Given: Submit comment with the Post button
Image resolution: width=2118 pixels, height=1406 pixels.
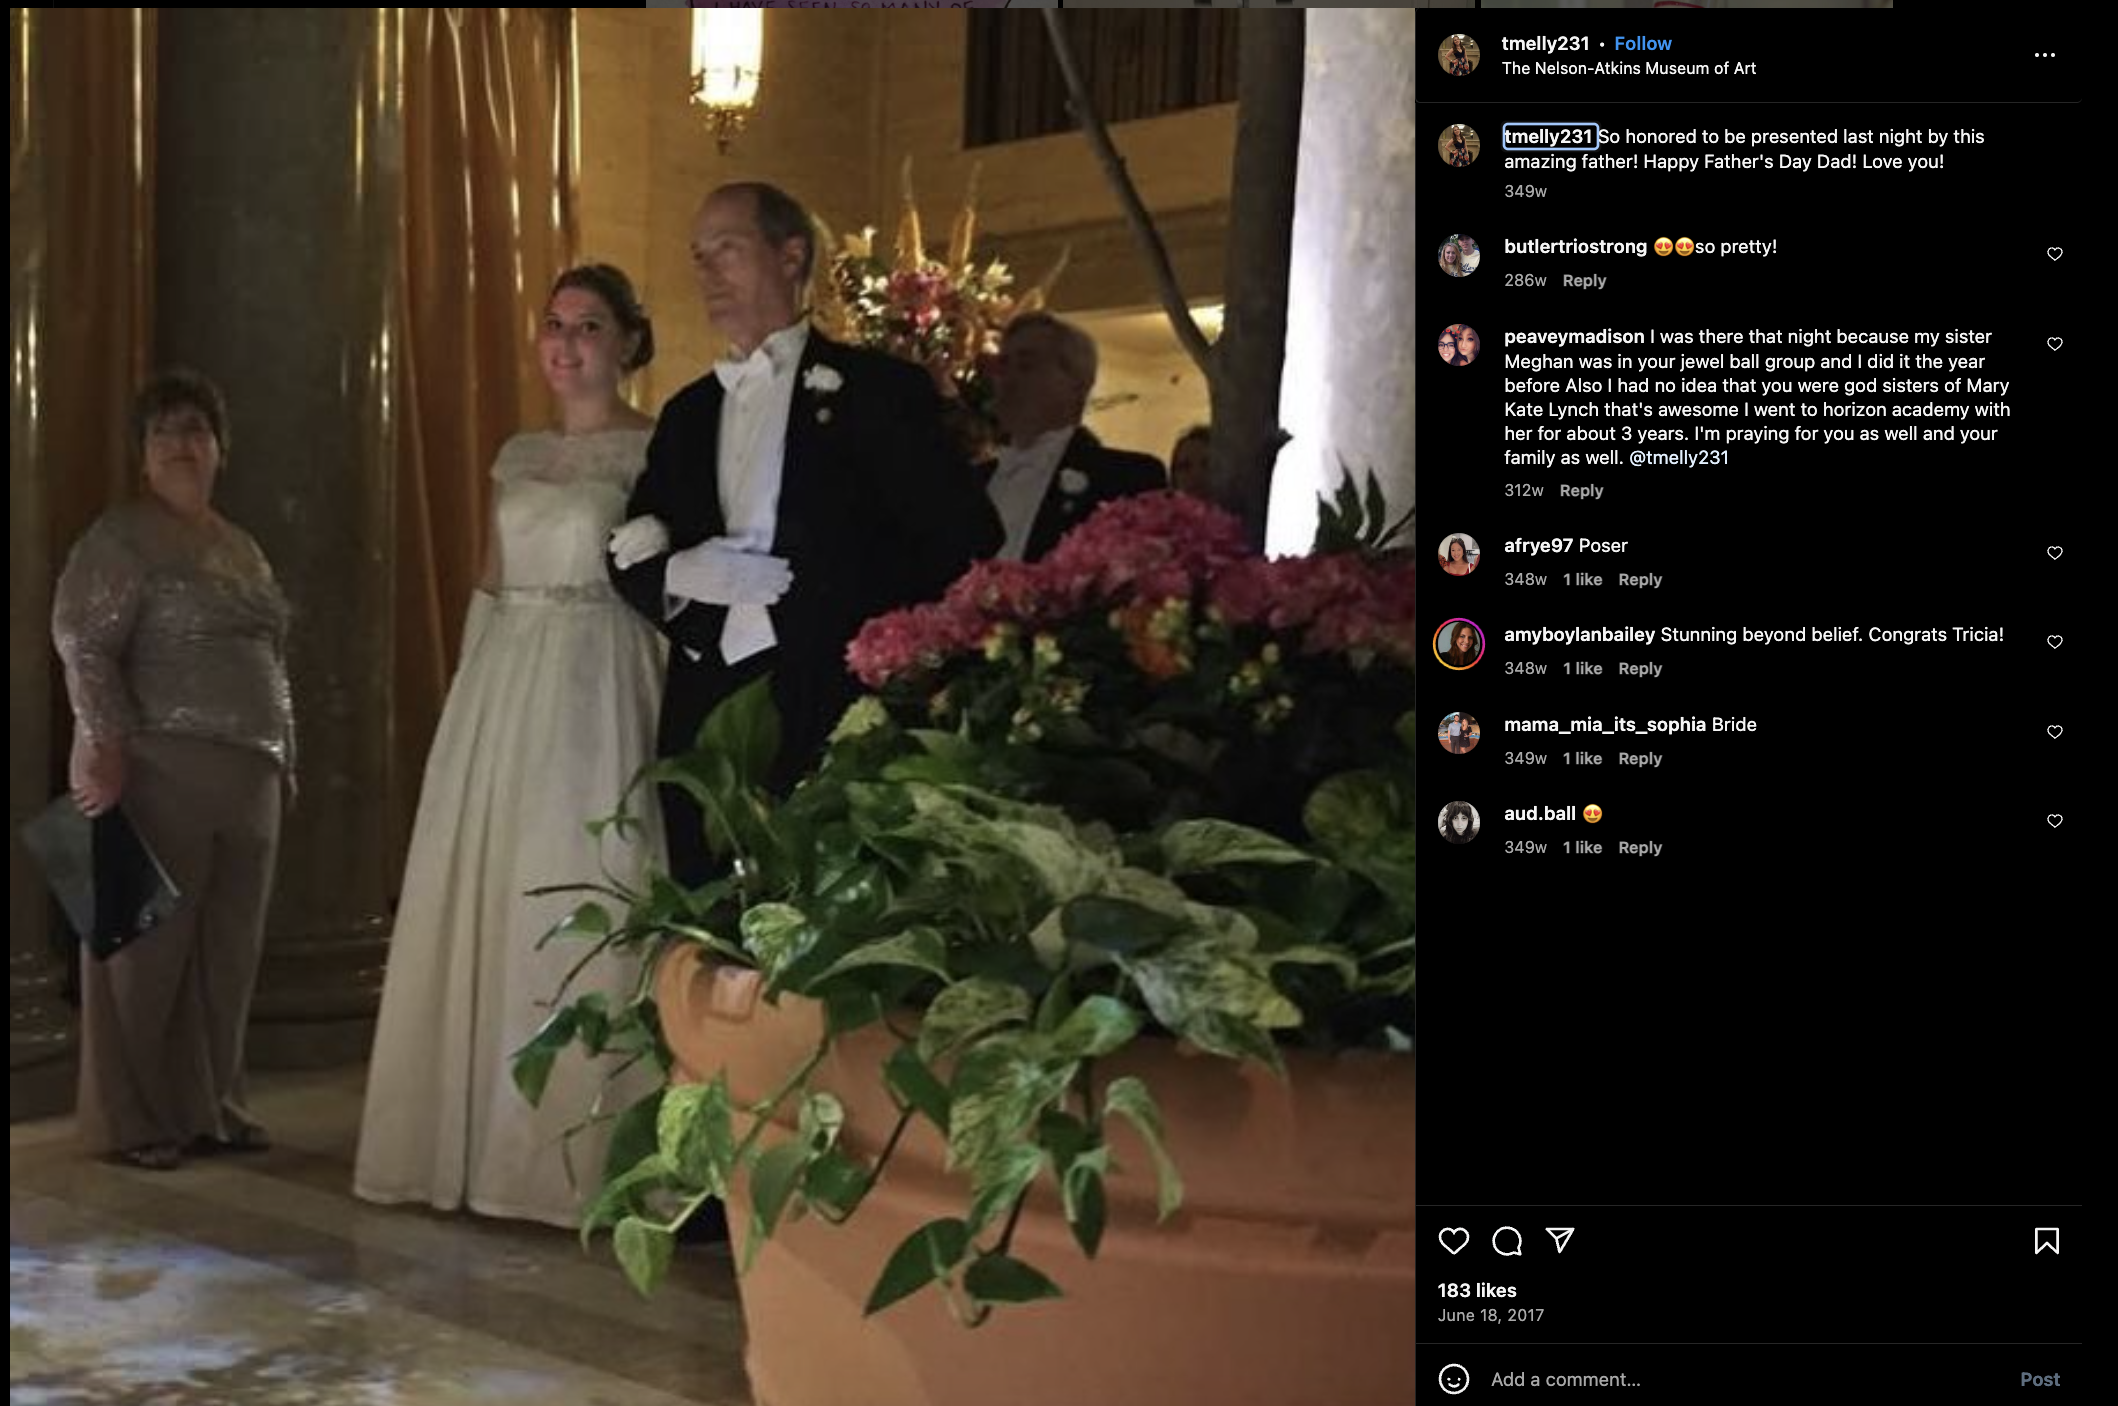Looking at the screenshot, I should (x=2039, y=1379).
